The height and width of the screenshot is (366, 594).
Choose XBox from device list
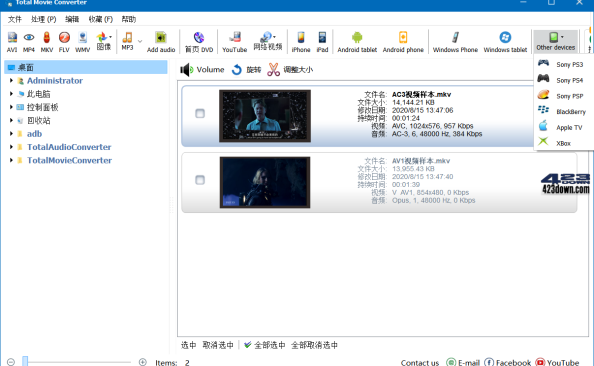(563, 143)
